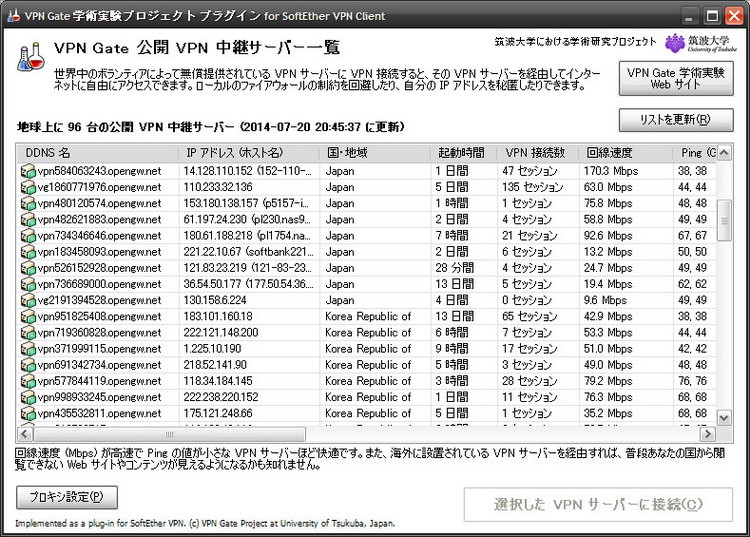Click the title bar application icon

point(13,15)
